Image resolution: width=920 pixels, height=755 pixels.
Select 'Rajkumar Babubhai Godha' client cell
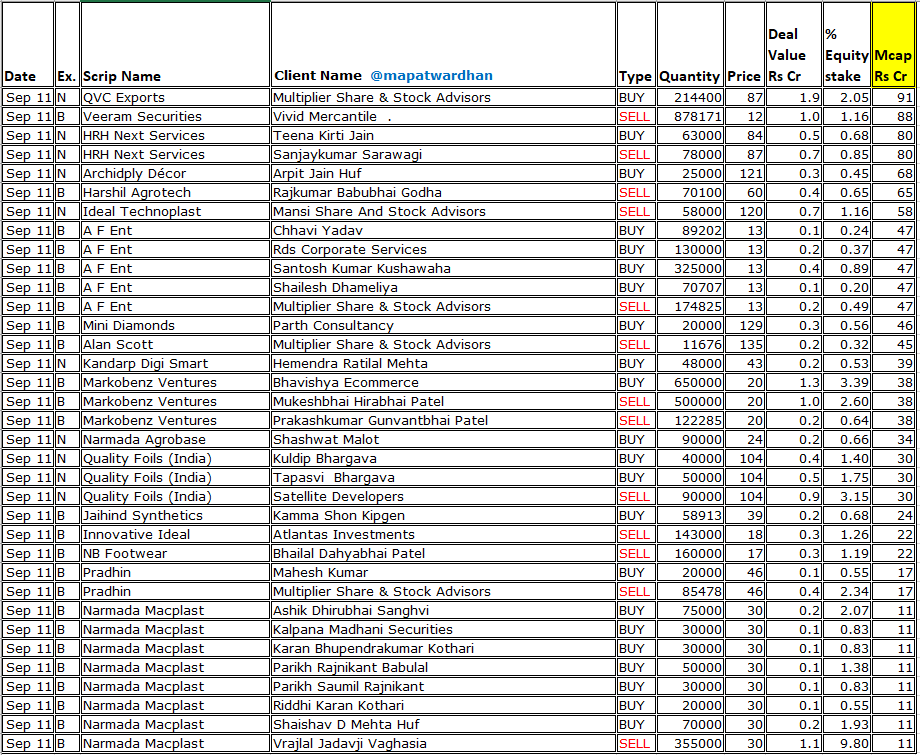(x=443, y=192)
